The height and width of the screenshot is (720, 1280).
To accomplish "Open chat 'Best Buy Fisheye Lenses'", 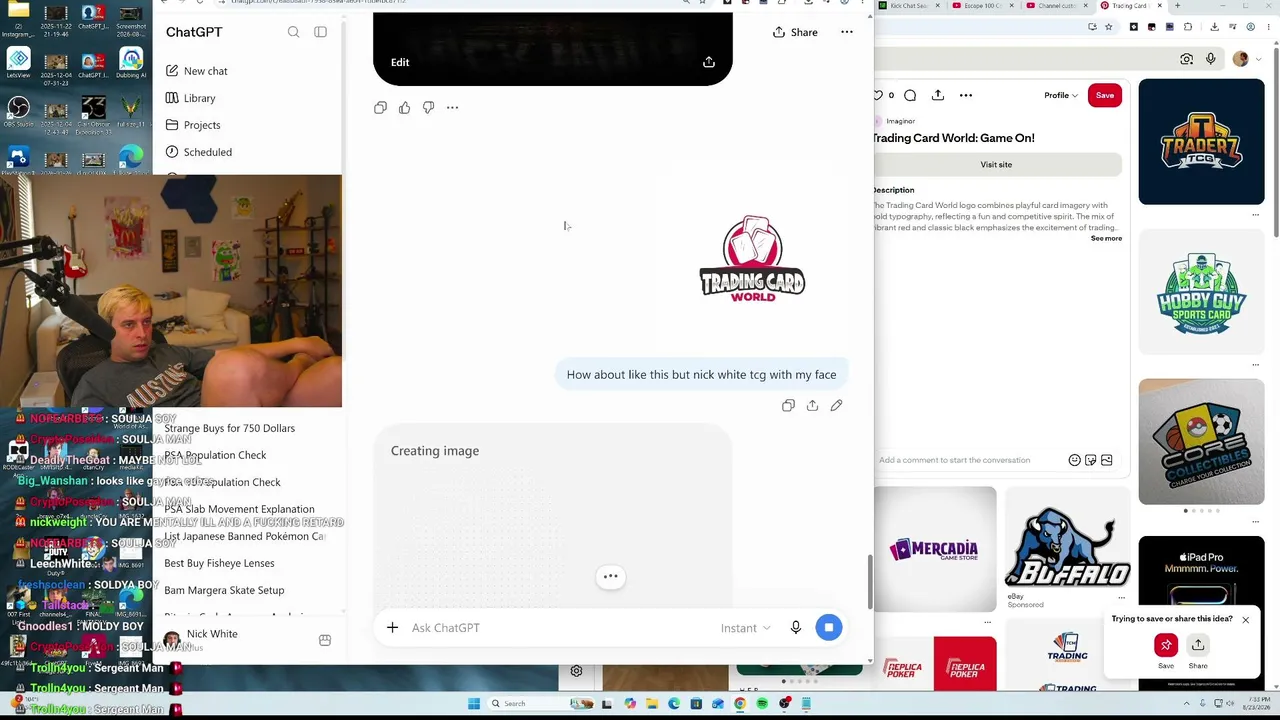I will point(219,563).
